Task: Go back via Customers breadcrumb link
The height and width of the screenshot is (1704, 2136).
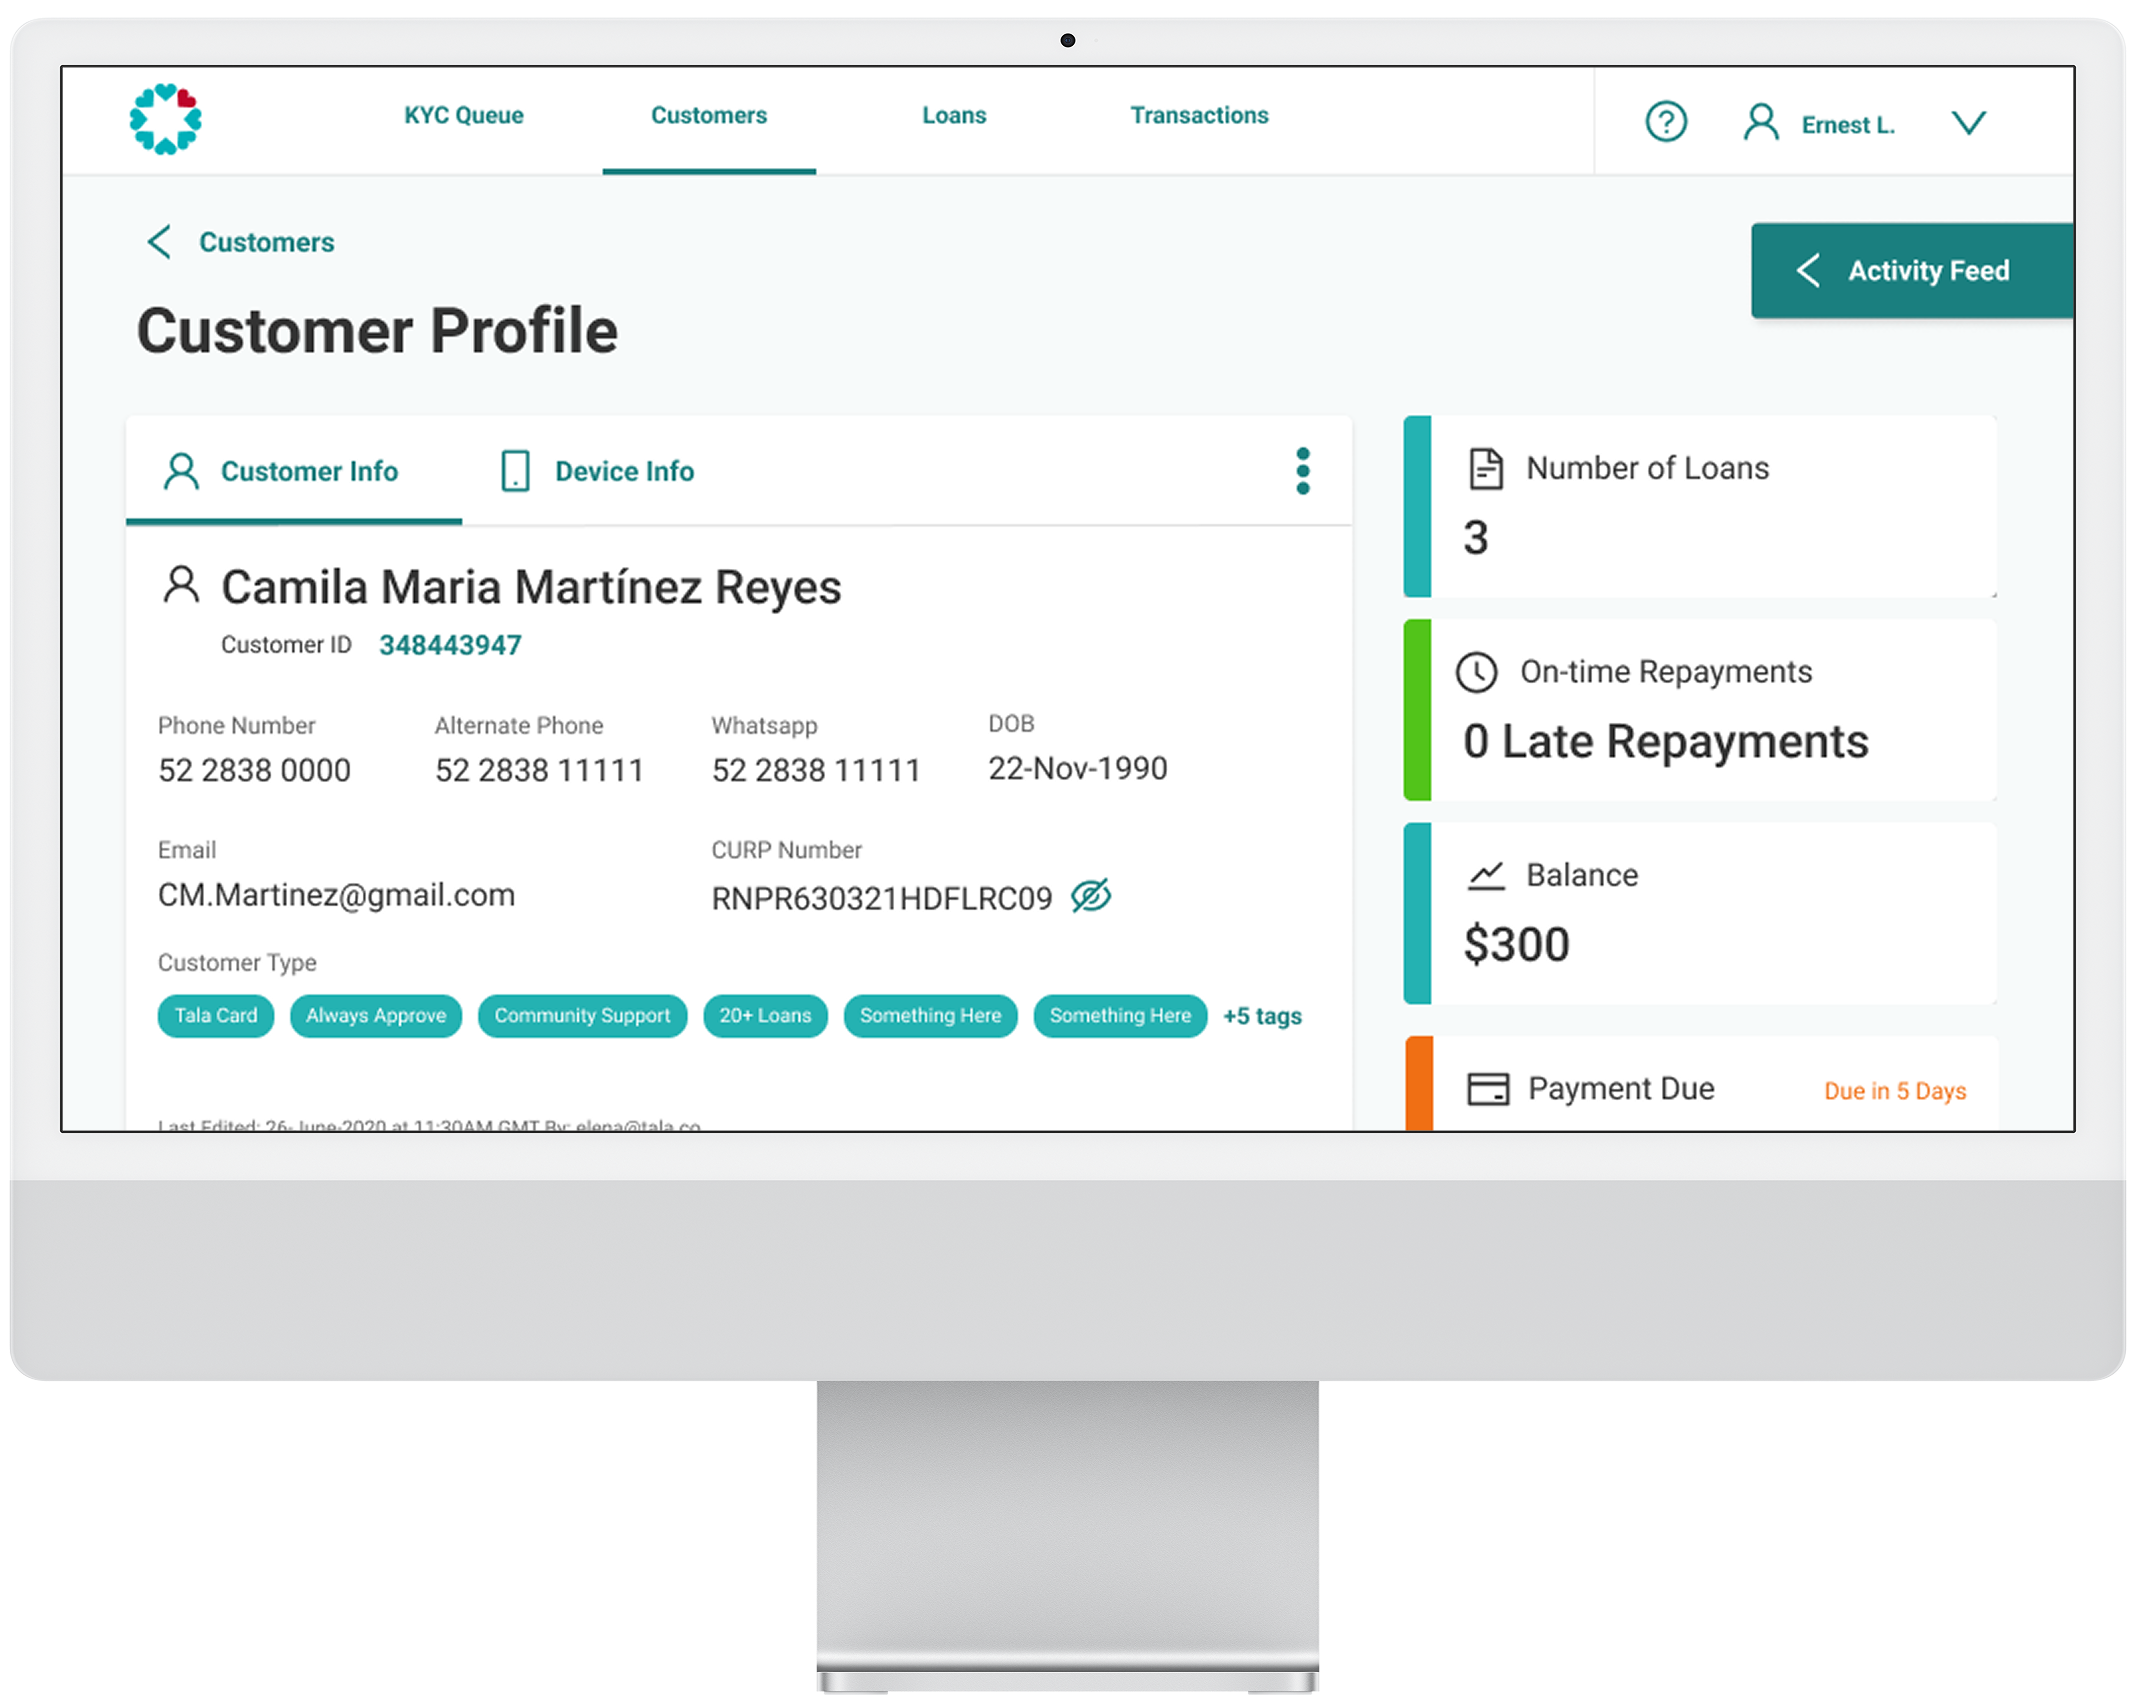Action: (x=266, y=242)
